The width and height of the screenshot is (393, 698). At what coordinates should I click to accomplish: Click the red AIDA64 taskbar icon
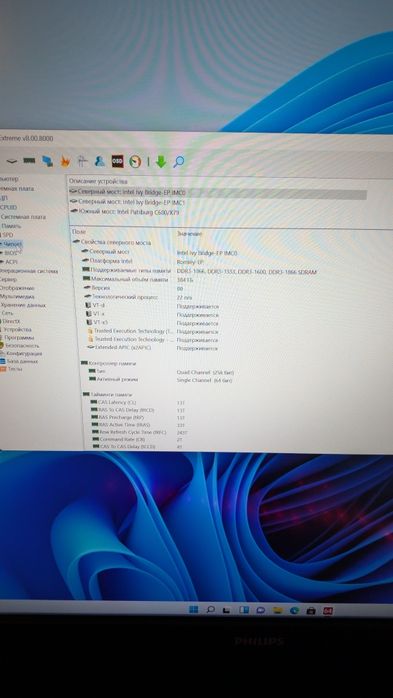(x=328, y=611)
